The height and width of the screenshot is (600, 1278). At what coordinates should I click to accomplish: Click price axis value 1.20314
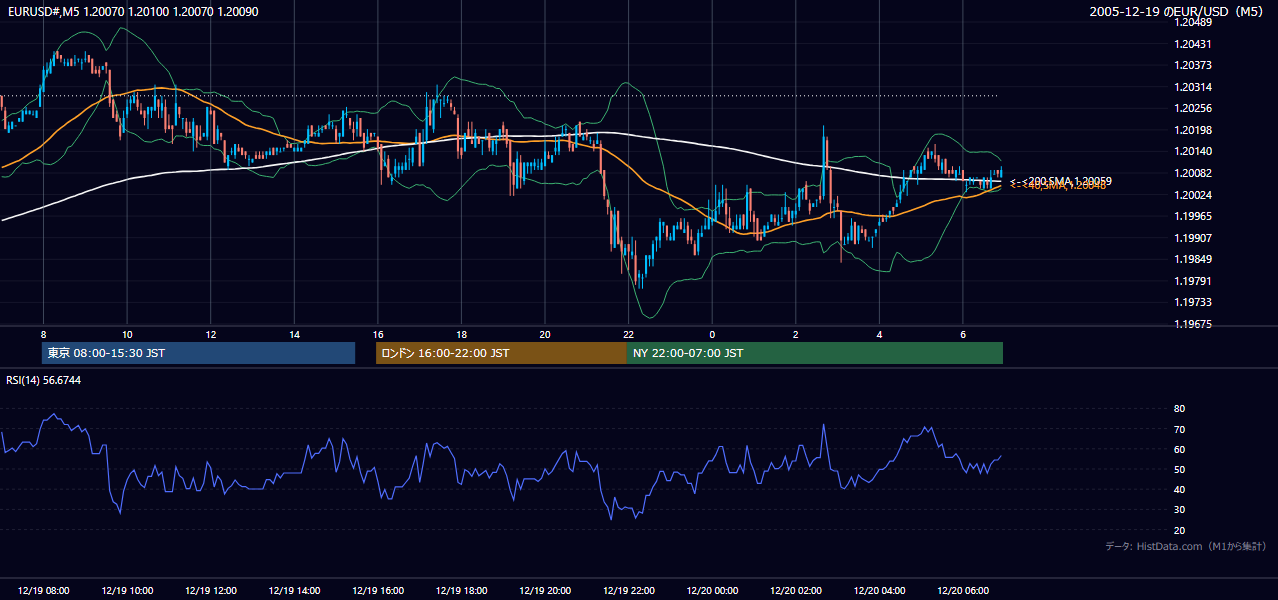(1192, 87)
